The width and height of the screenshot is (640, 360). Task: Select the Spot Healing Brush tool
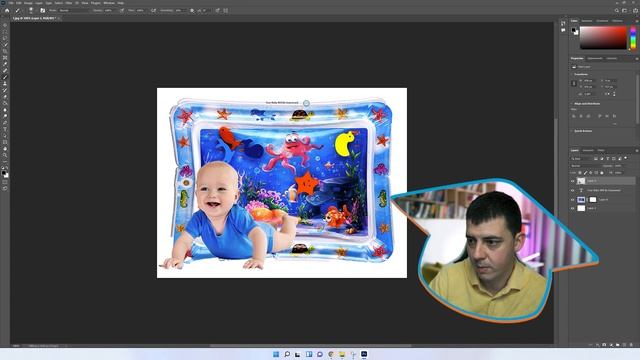[5, 71]
